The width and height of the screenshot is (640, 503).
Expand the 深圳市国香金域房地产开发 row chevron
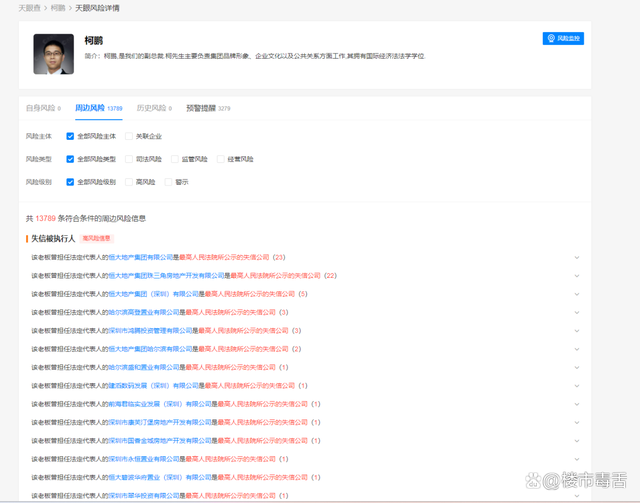577,441
